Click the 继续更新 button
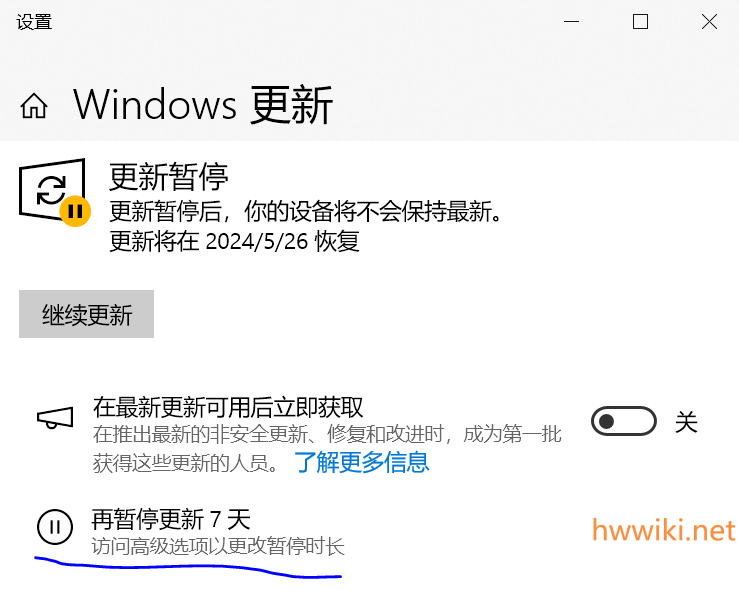Image resolution: width=739 pixels, height=590 pixels. tap(86, 314)
